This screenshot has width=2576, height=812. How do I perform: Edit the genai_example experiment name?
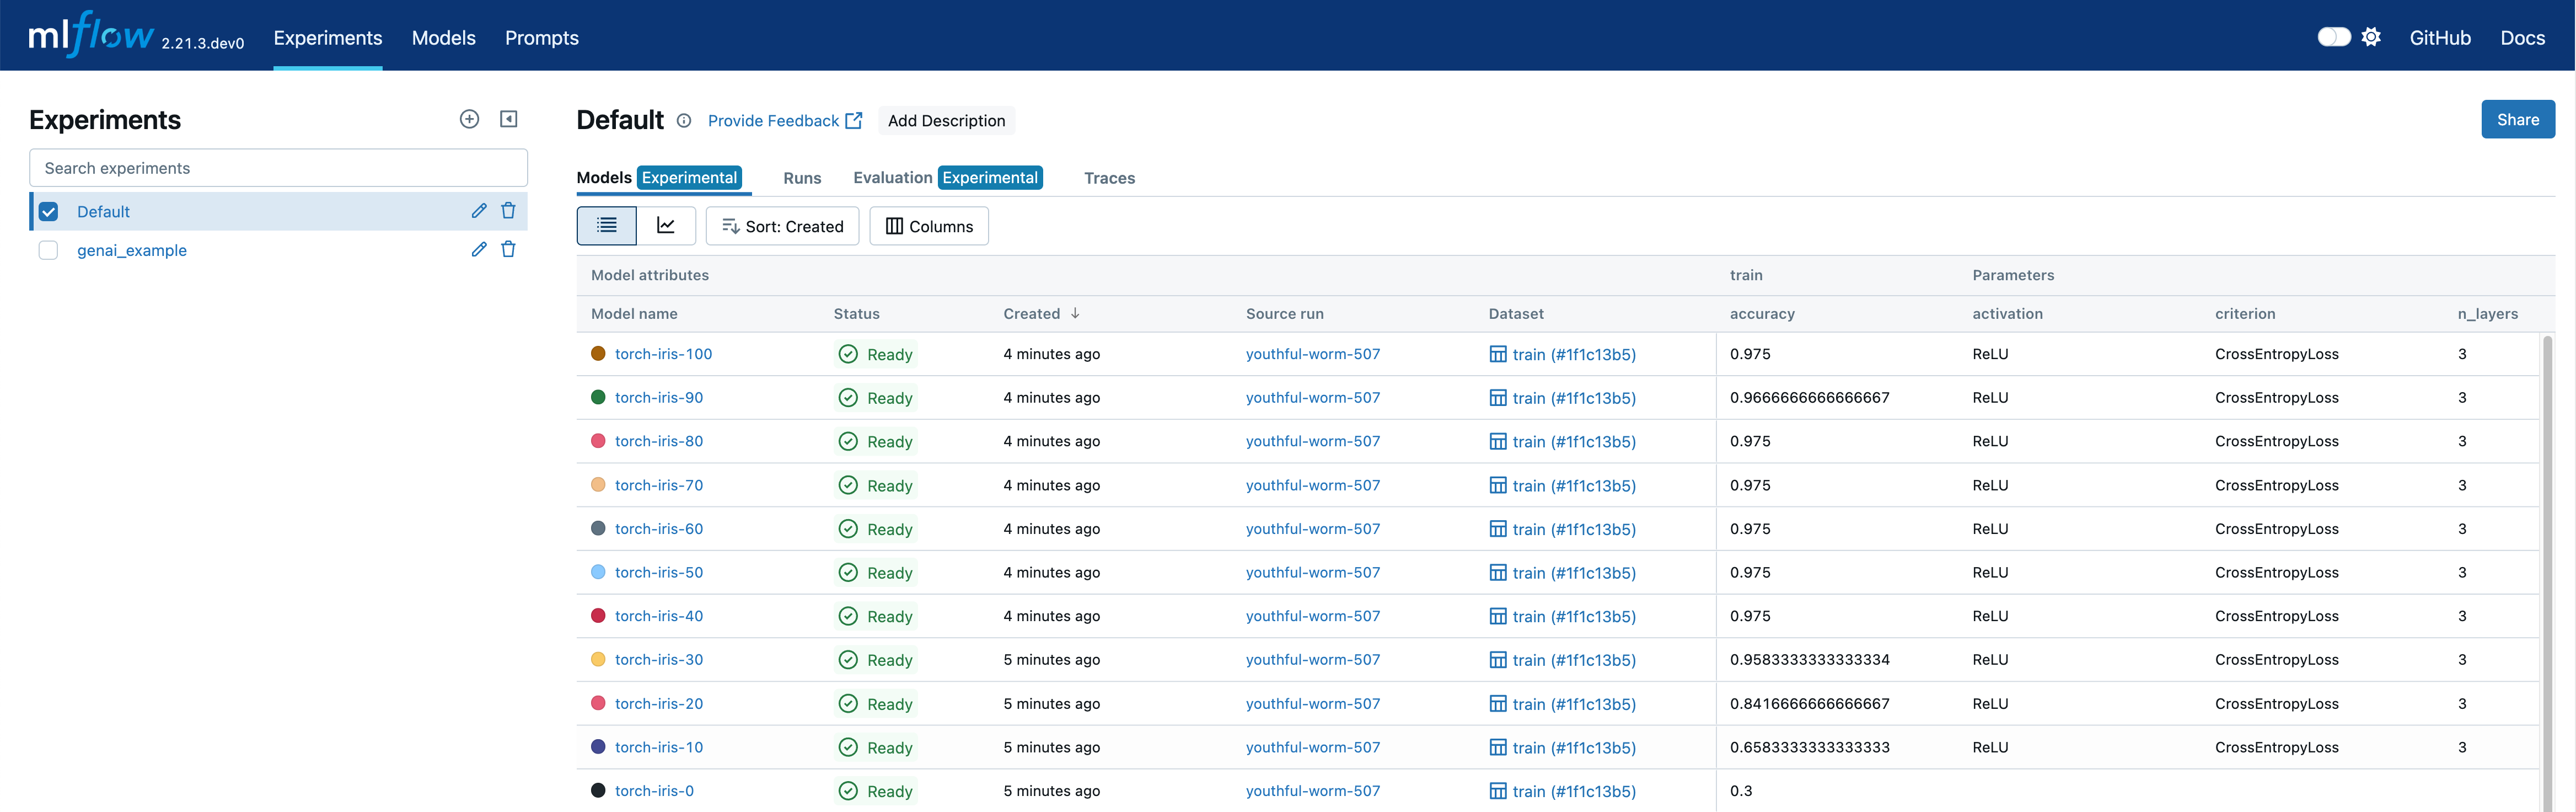479,249
